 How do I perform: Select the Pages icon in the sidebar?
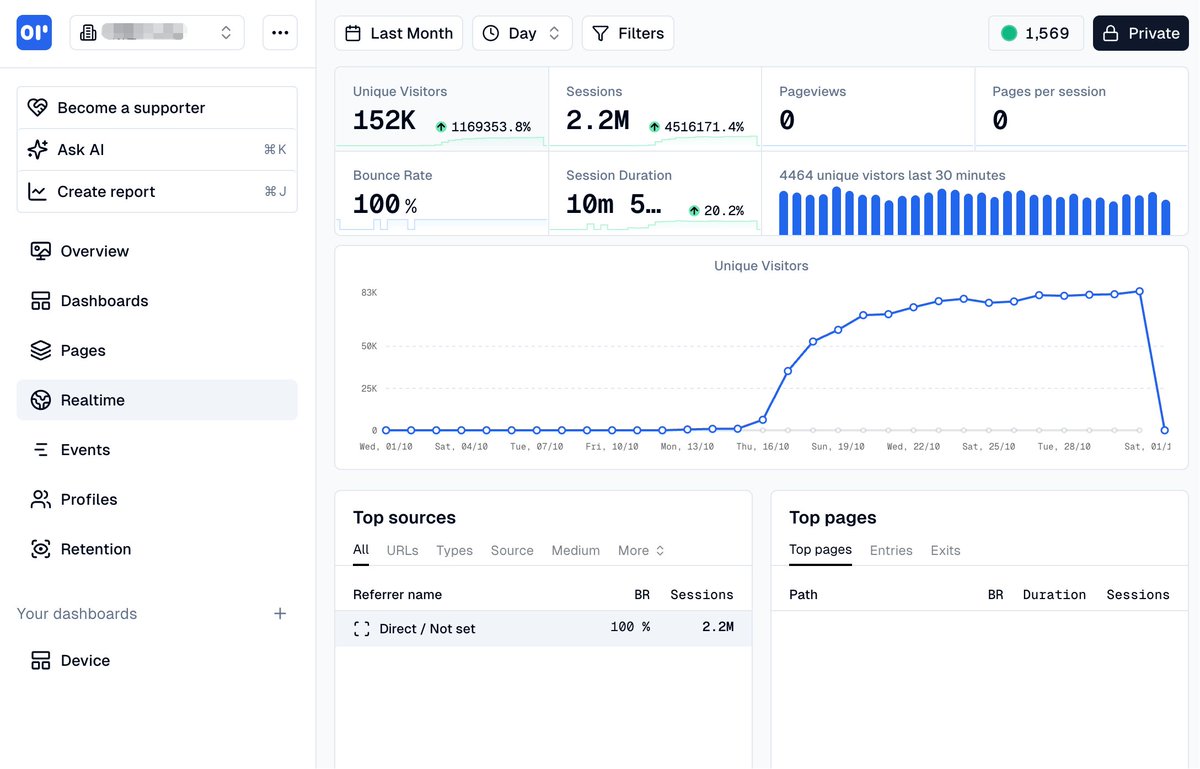click(x=40, y=350)
